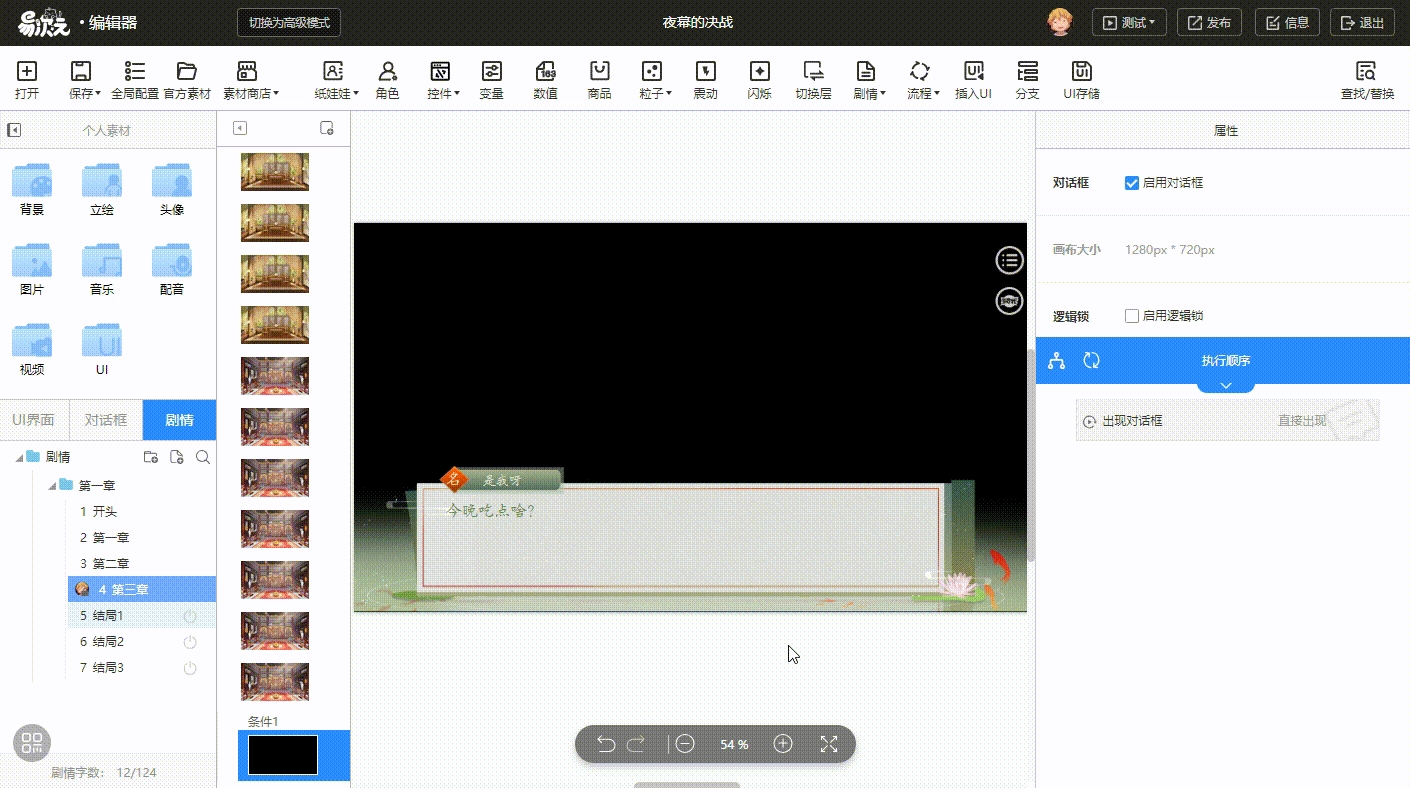Toggle the power icon beside 结局1
Viewport: 1410px width, 788px height.
pos(190,616)
